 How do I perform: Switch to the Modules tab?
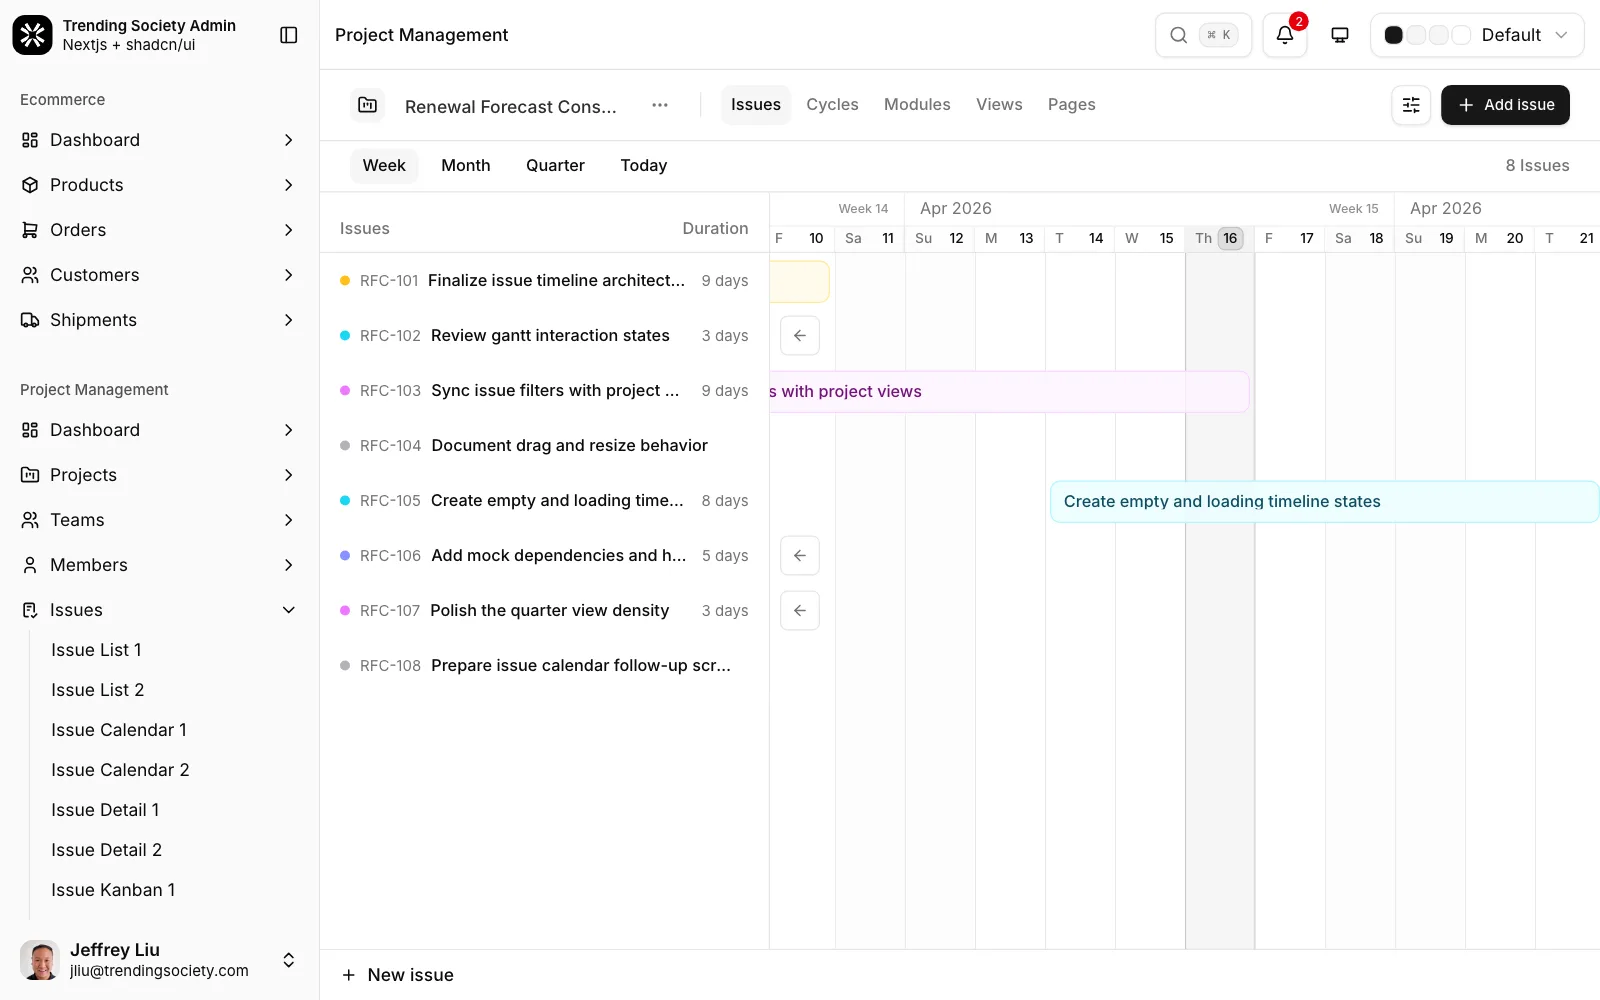917,105
